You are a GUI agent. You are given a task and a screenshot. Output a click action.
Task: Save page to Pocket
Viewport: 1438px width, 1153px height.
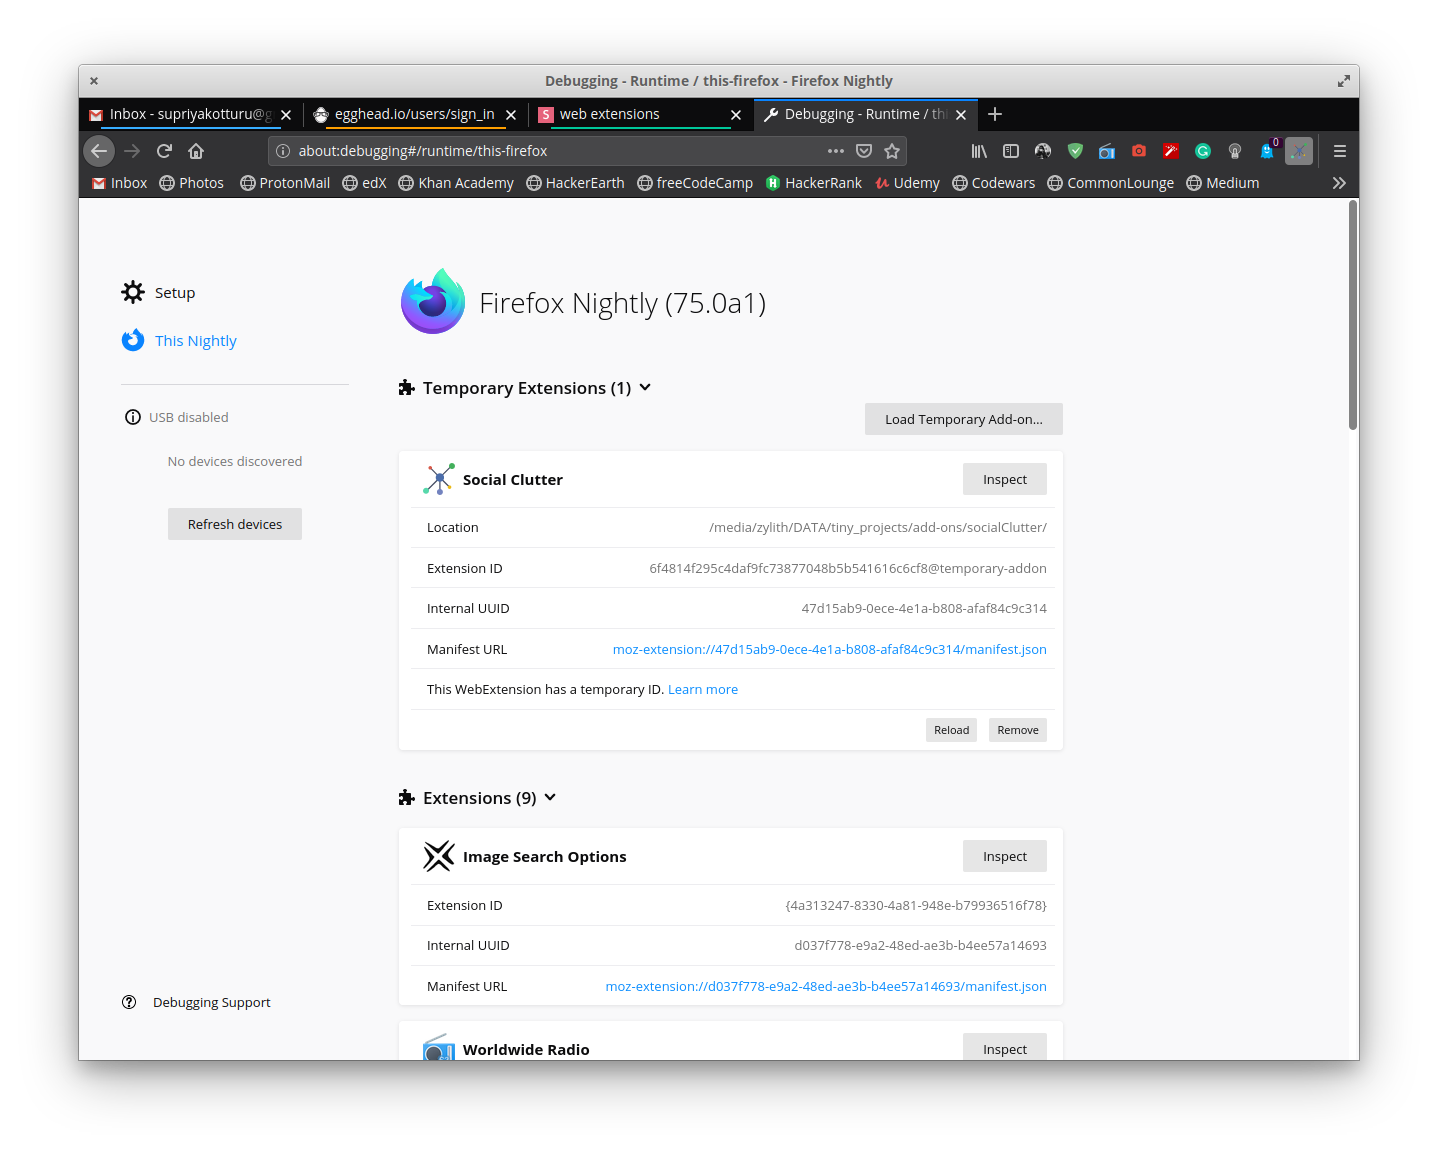[864, 151]
